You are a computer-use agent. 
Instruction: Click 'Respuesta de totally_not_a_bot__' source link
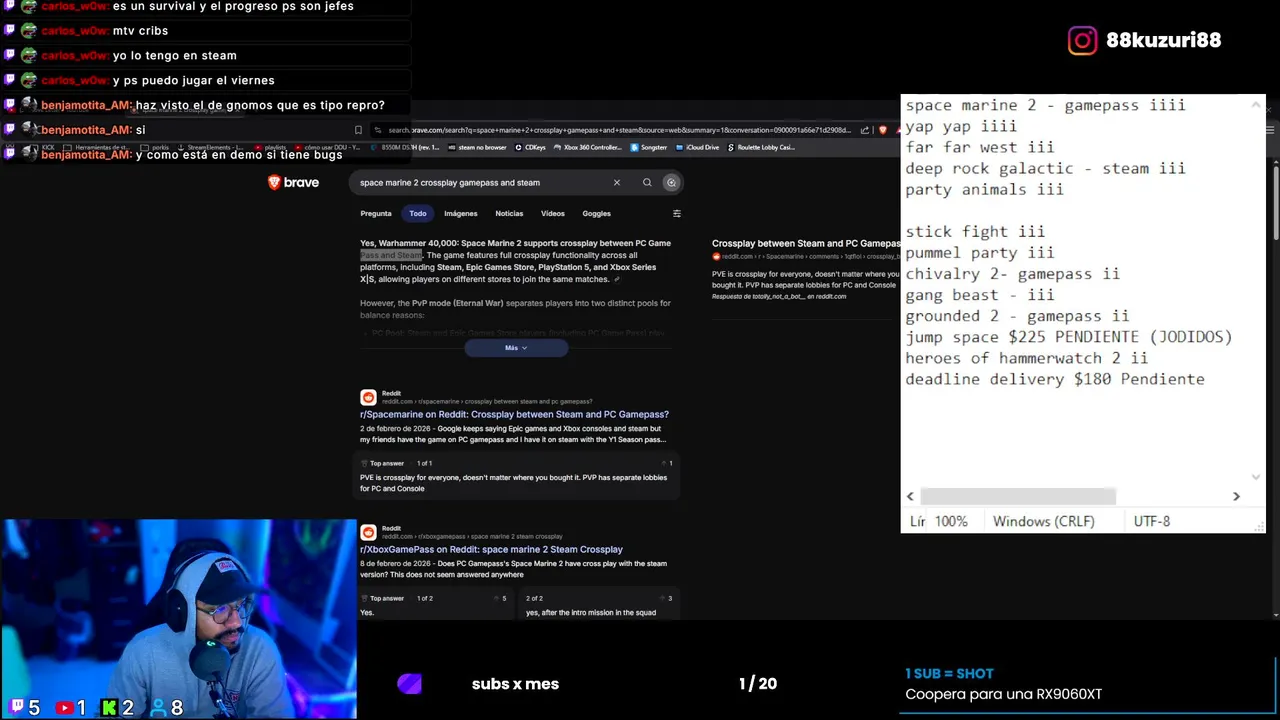pos(779,296)
